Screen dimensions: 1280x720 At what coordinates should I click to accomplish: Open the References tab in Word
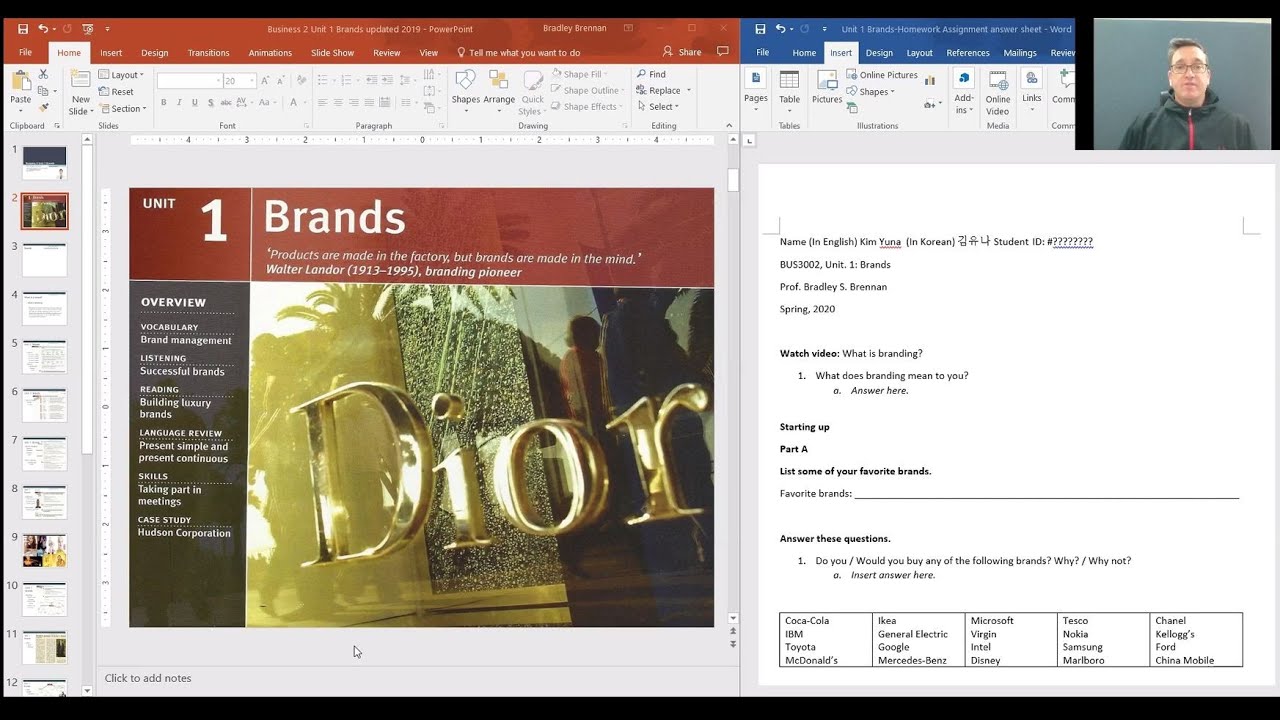[968, 53]
